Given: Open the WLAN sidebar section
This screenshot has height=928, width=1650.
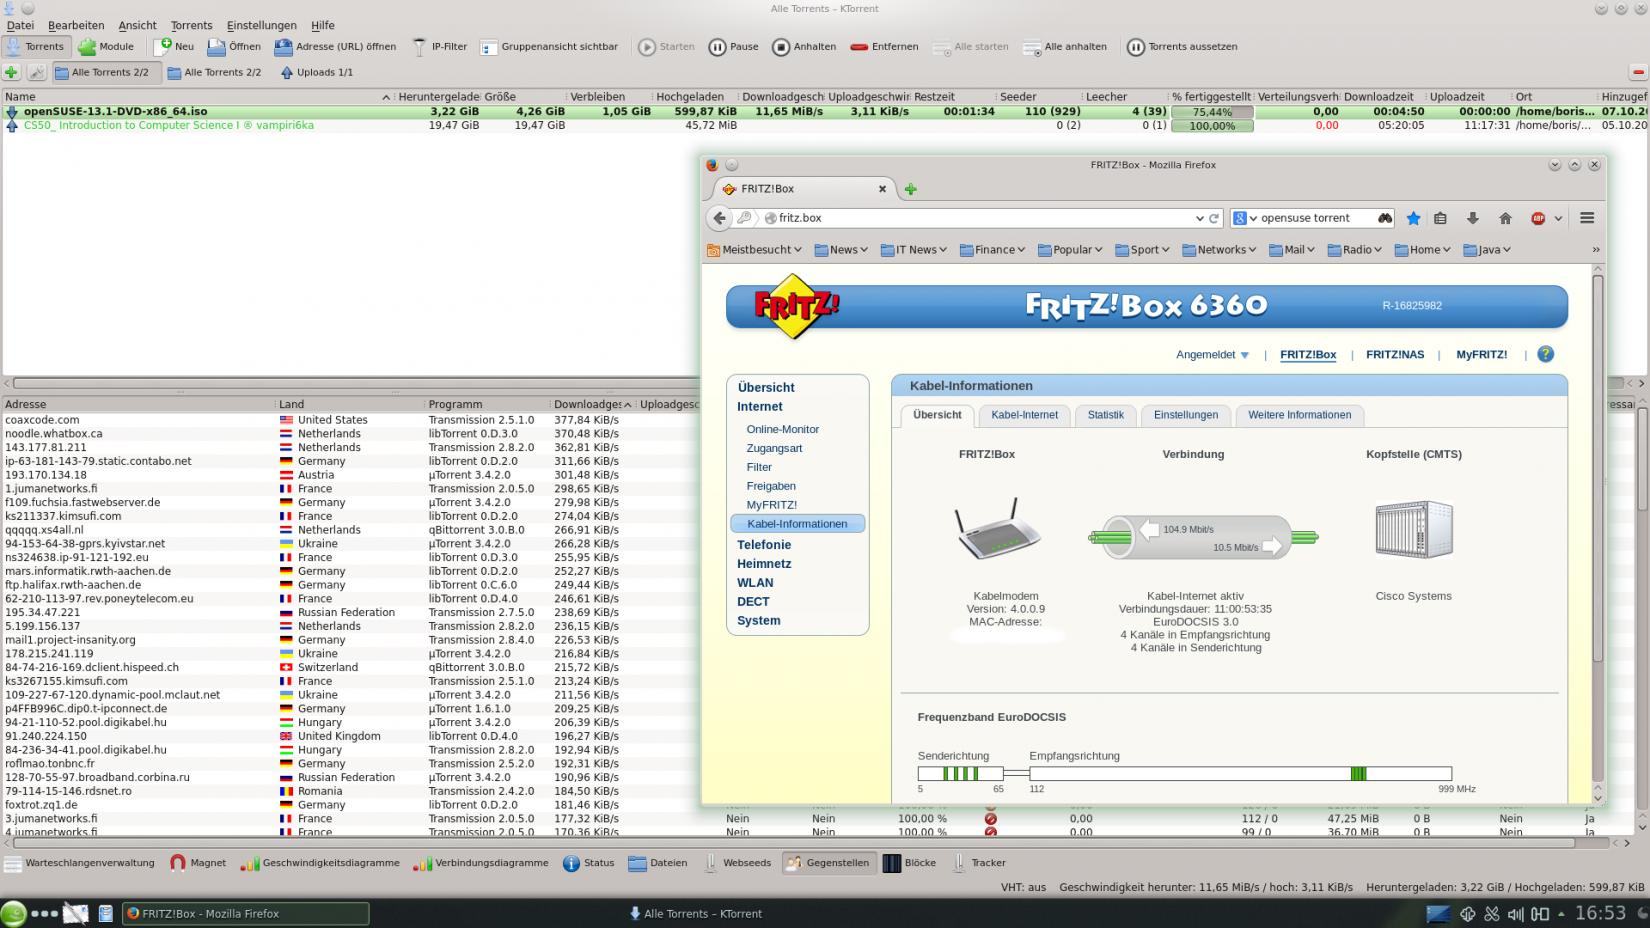Looking at the screenshot, I should [x=755, y=582].
